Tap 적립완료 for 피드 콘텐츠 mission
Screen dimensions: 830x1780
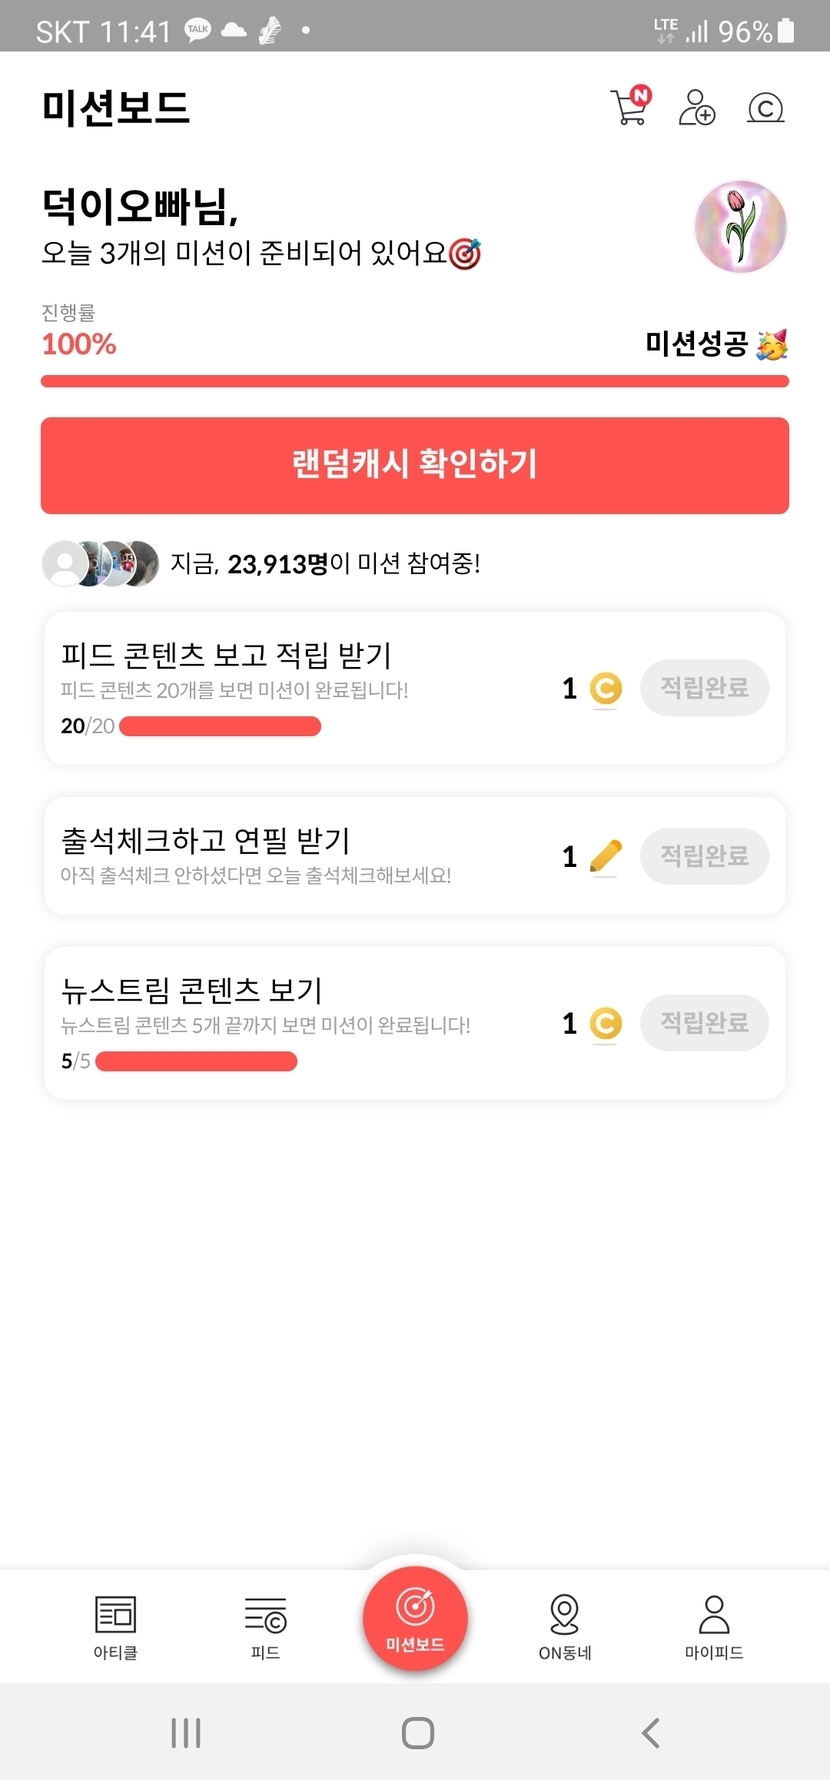point(704,688)
